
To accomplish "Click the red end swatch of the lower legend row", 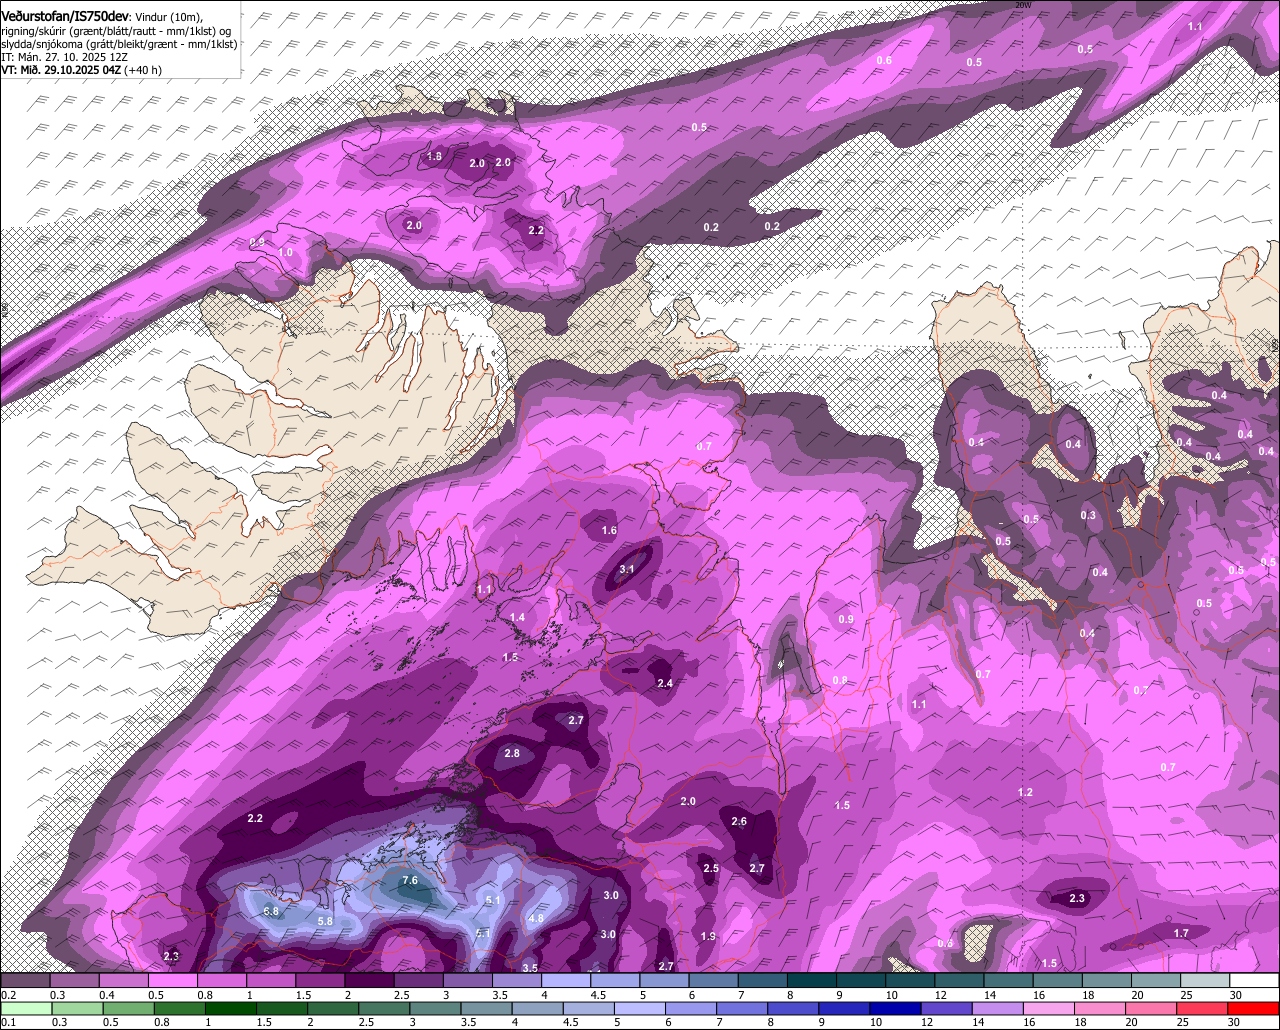I will click(1254, 1008).
